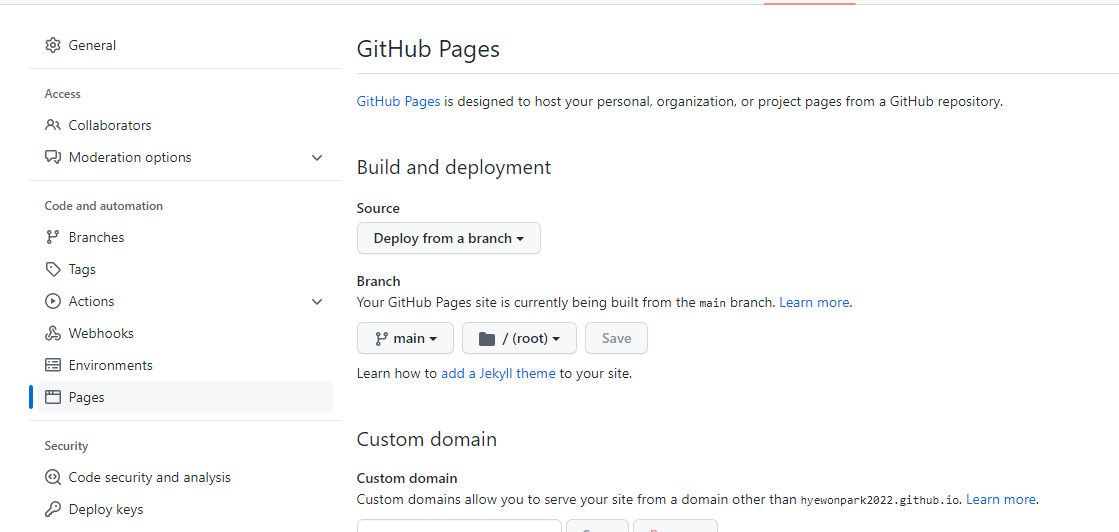Image resolution: width=1119 pixels, height=532 pixels.
Task: Click the Security section label
Action: [x=66, y=446]
